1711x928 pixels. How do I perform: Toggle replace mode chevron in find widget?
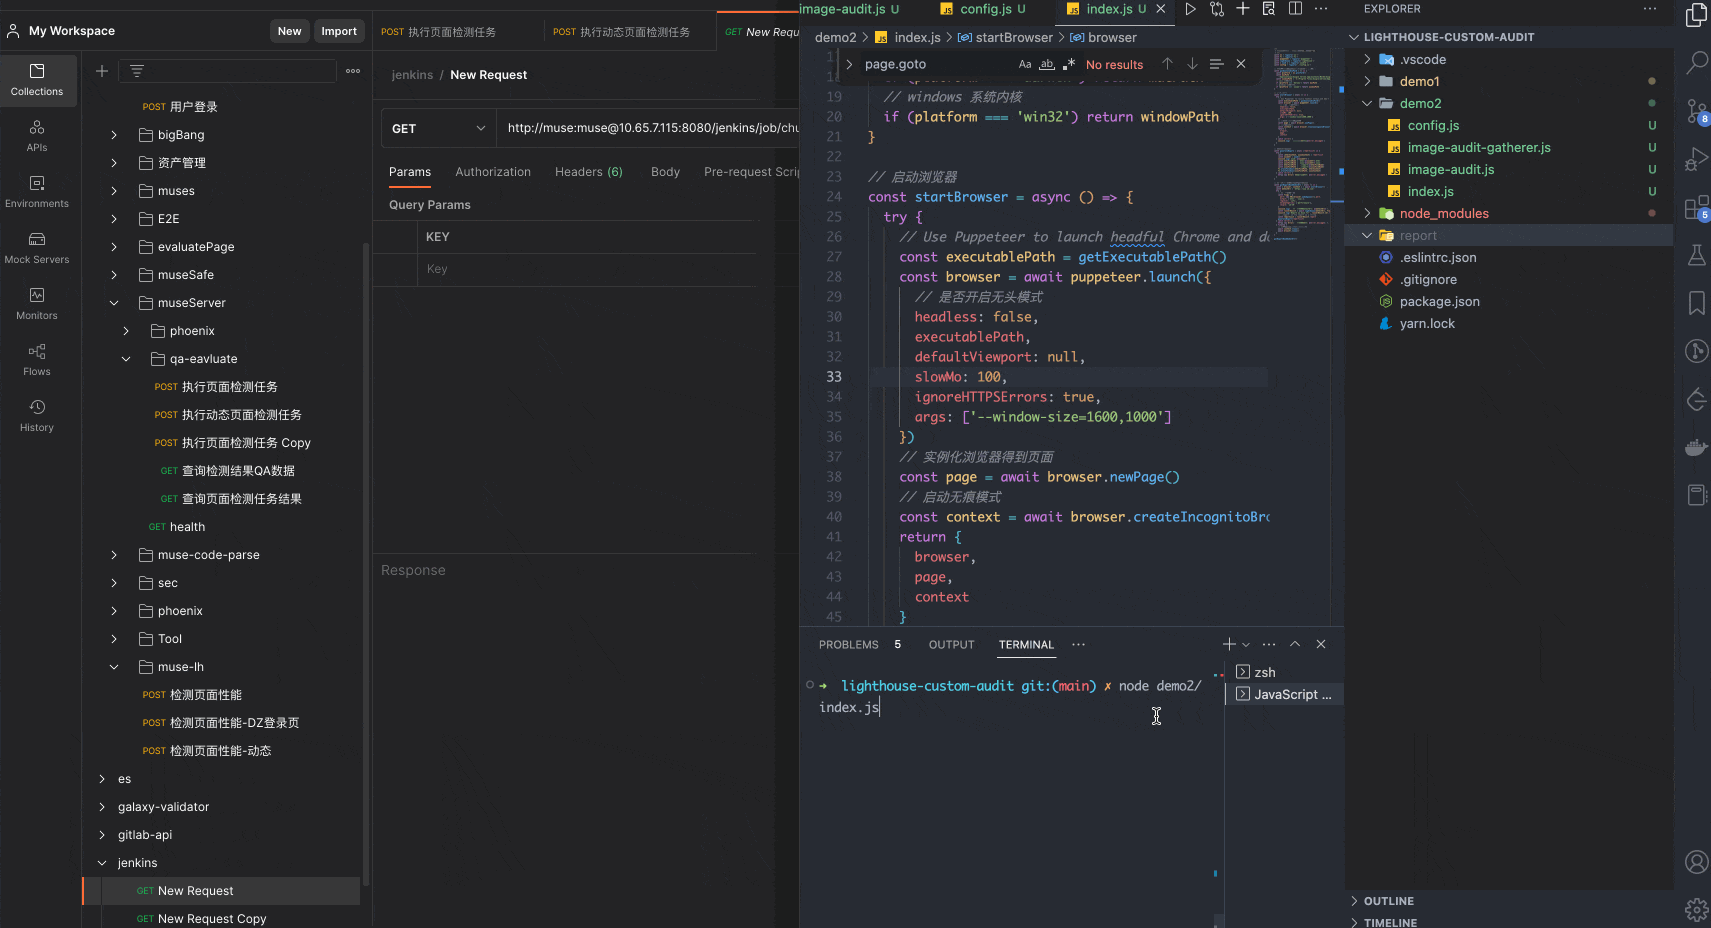tap(849, 64)
